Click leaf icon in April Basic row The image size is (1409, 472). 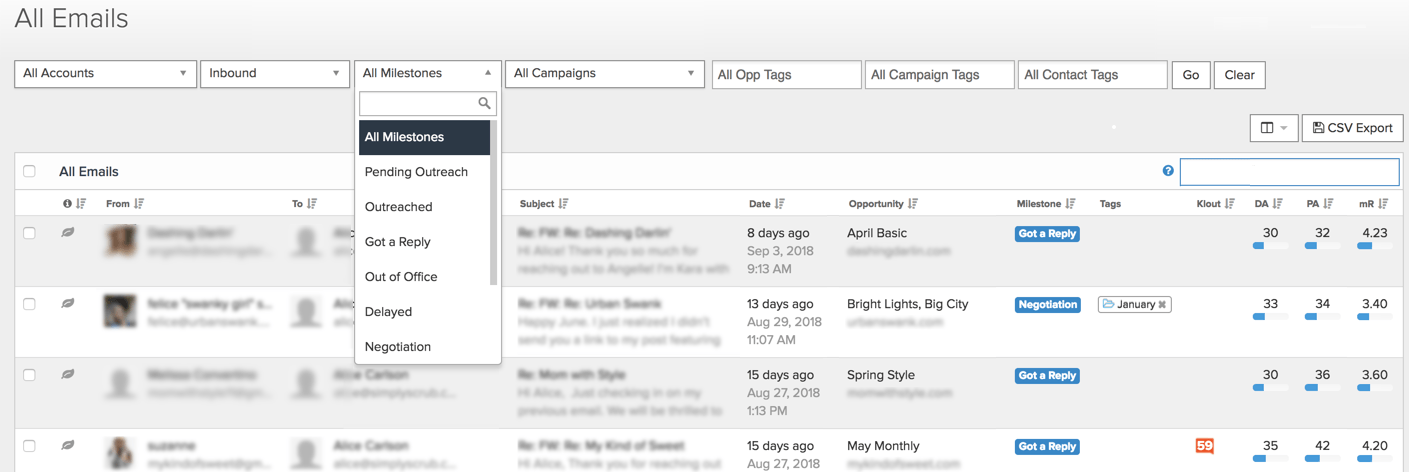68,232
